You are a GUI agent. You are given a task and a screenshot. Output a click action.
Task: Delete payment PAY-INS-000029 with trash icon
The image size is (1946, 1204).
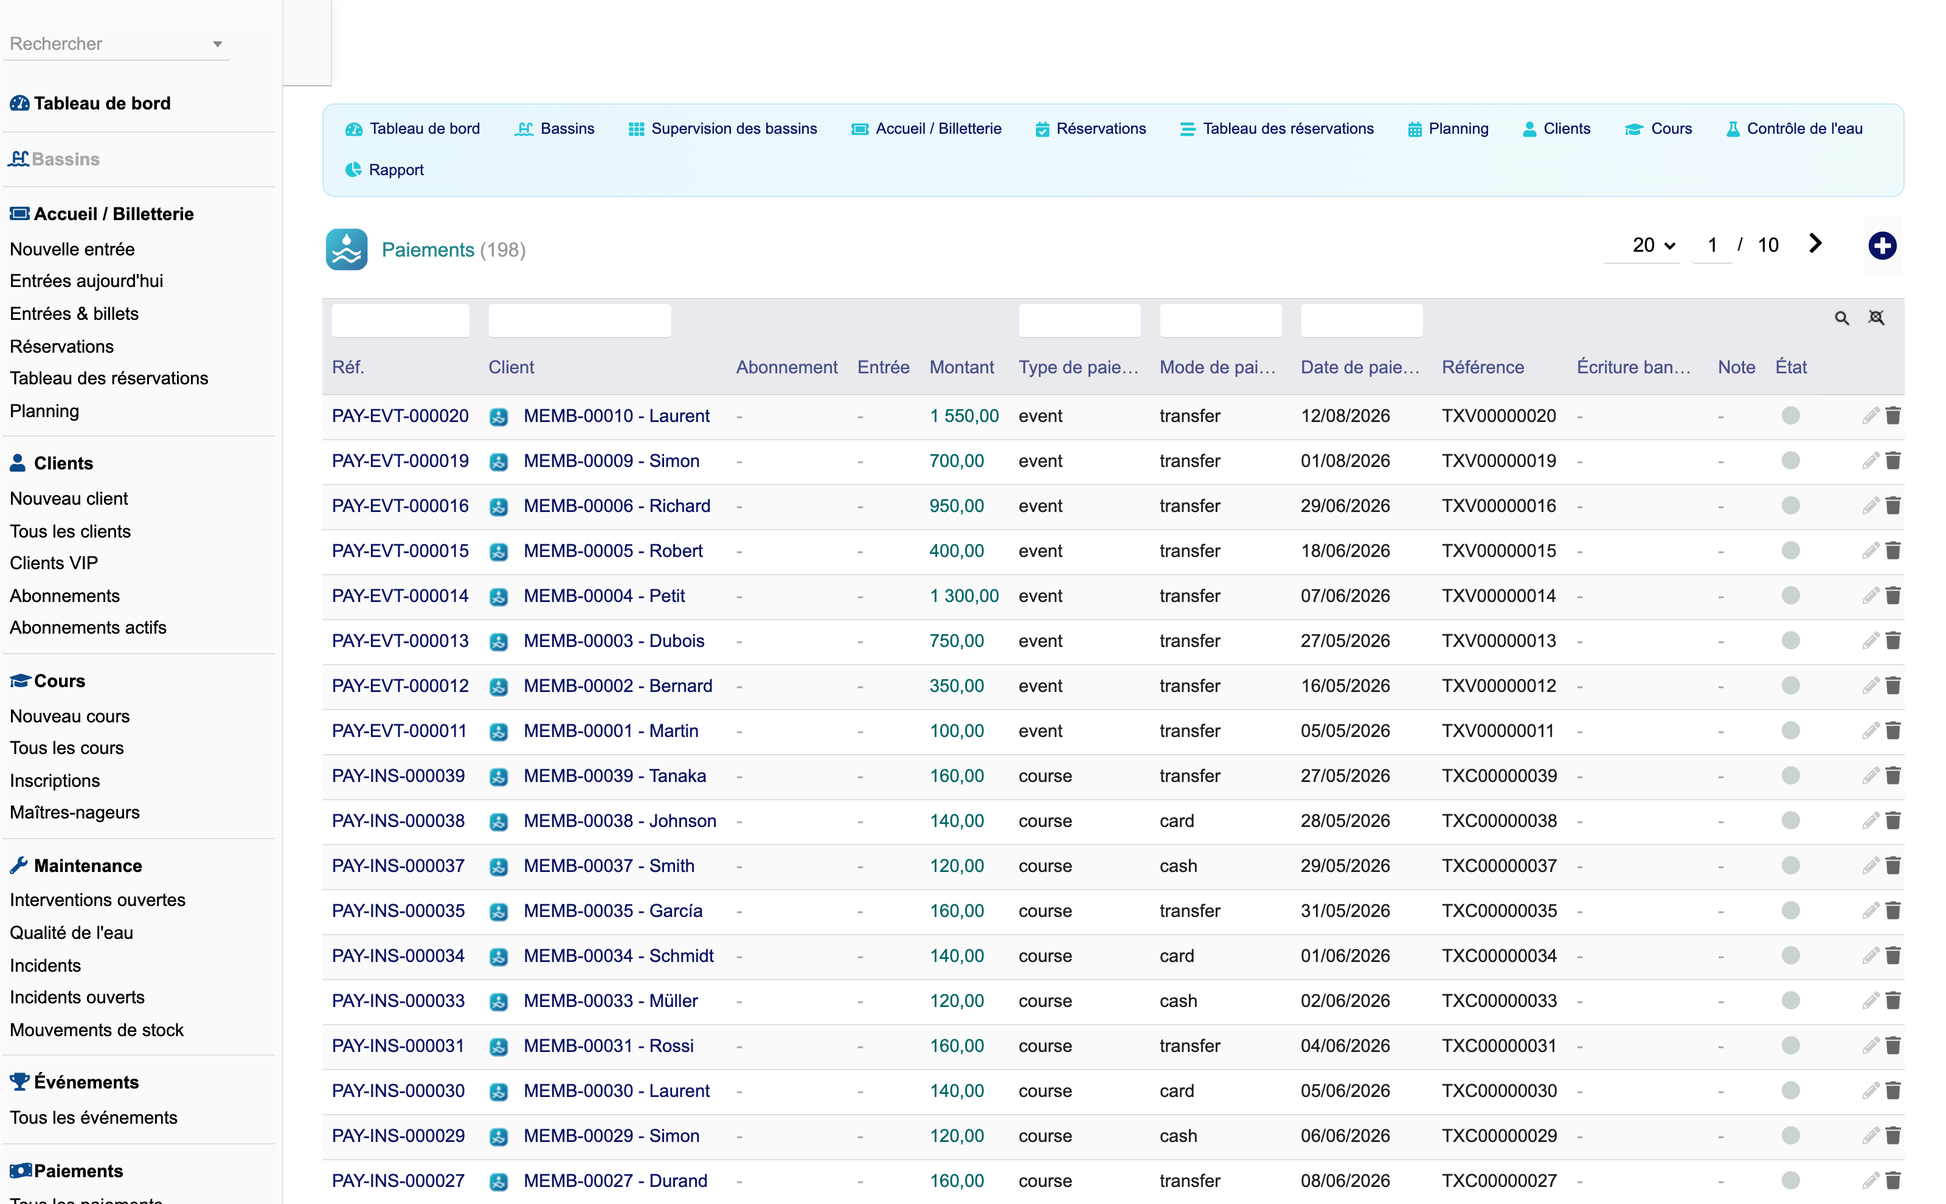[x=1893, y=1136]
